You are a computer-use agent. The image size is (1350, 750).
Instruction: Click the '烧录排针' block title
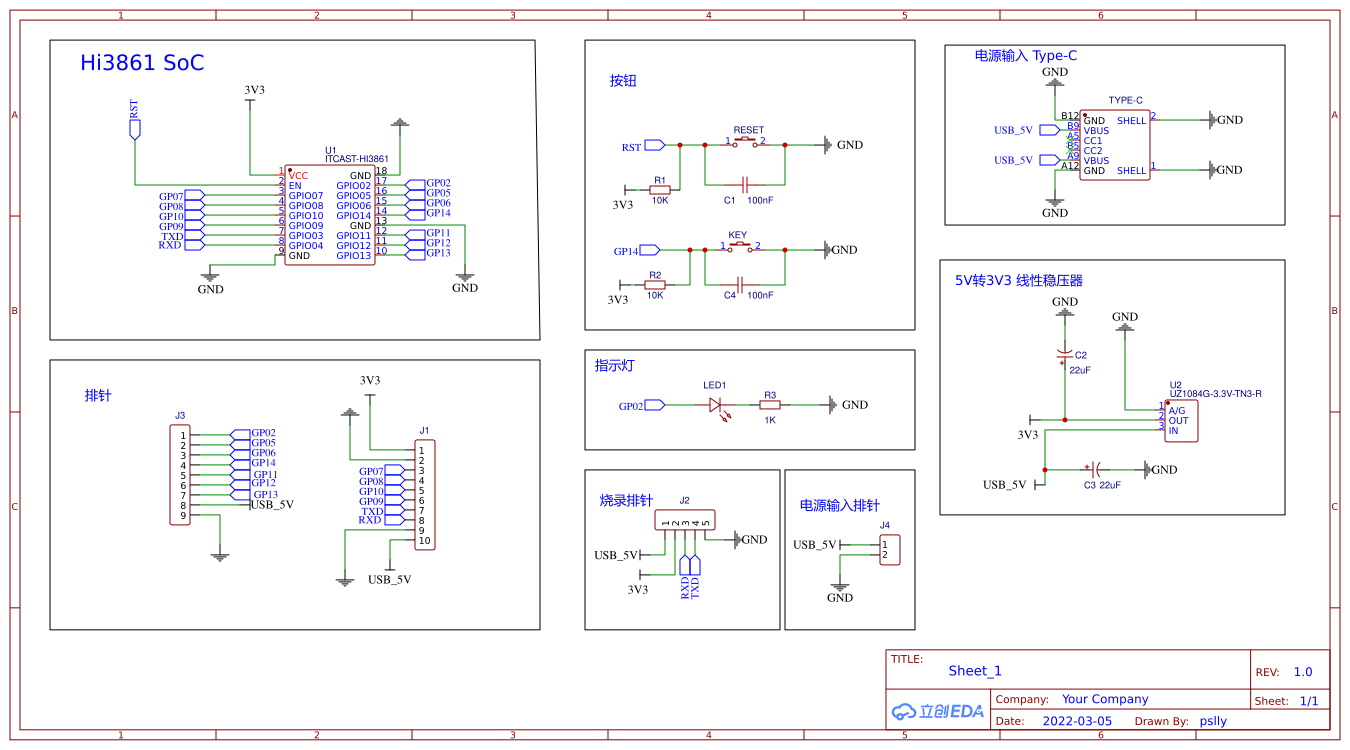(x=626, y=500)
